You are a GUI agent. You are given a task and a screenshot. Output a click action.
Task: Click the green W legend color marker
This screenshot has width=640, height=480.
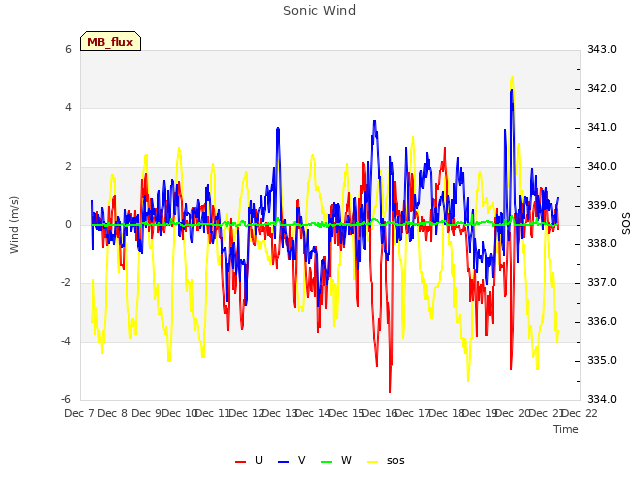point(327,462)
